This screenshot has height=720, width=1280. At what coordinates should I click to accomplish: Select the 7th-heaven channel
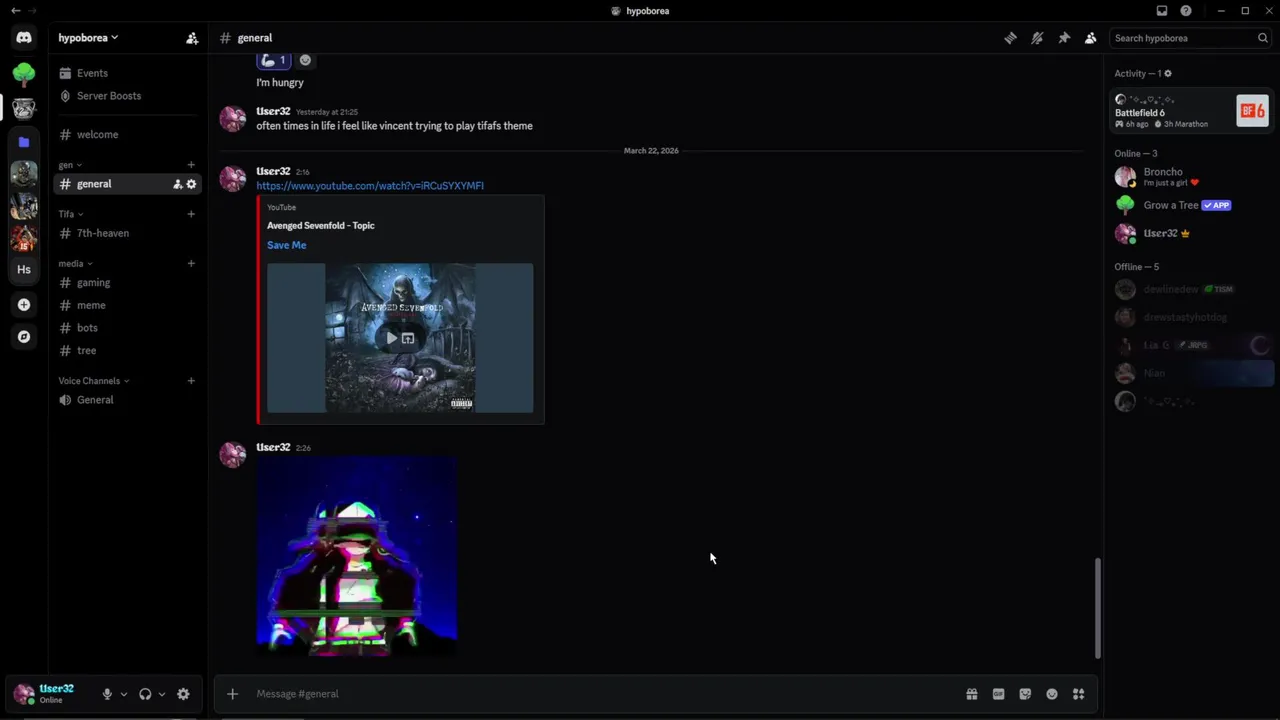click(127, 233)
